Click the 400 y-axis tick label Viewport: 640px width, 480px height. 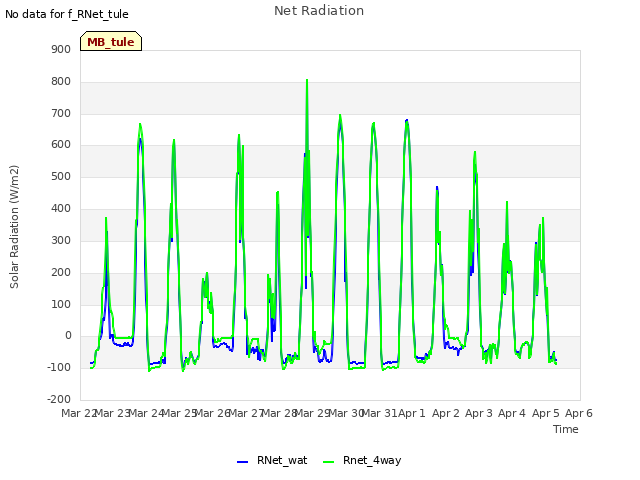[61, 209]
